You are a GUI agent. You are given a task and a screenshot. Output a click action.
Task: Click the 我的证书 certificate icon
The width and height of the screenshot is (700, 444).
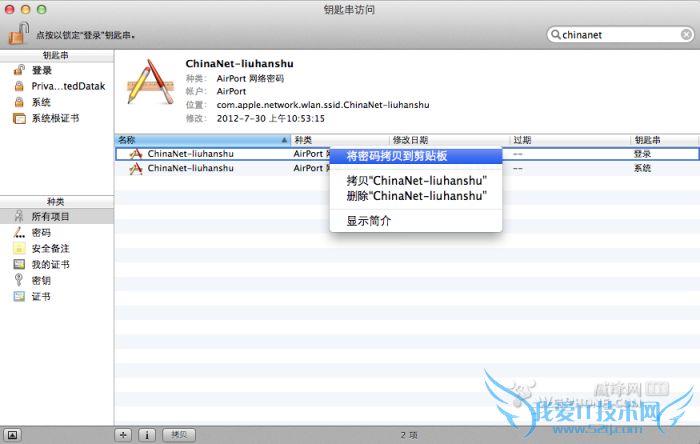(x=19, y=265)
